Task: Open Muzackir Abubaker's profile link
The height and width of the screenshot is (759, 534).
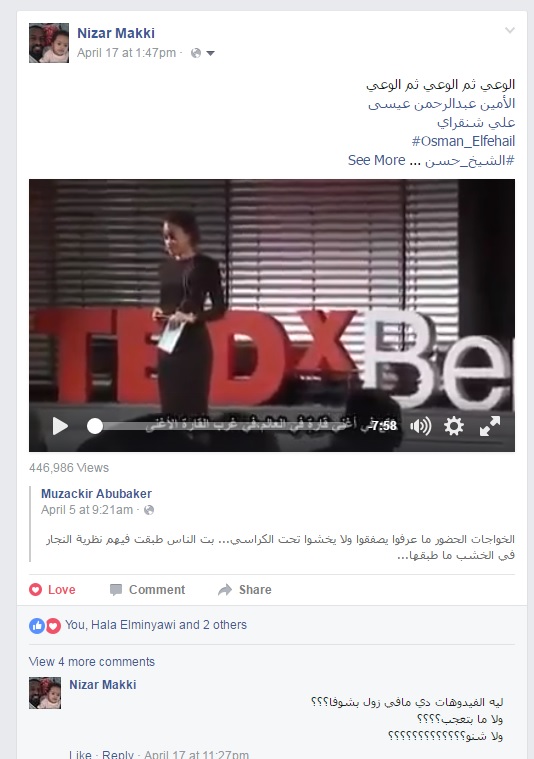Action: coord(96,494)
